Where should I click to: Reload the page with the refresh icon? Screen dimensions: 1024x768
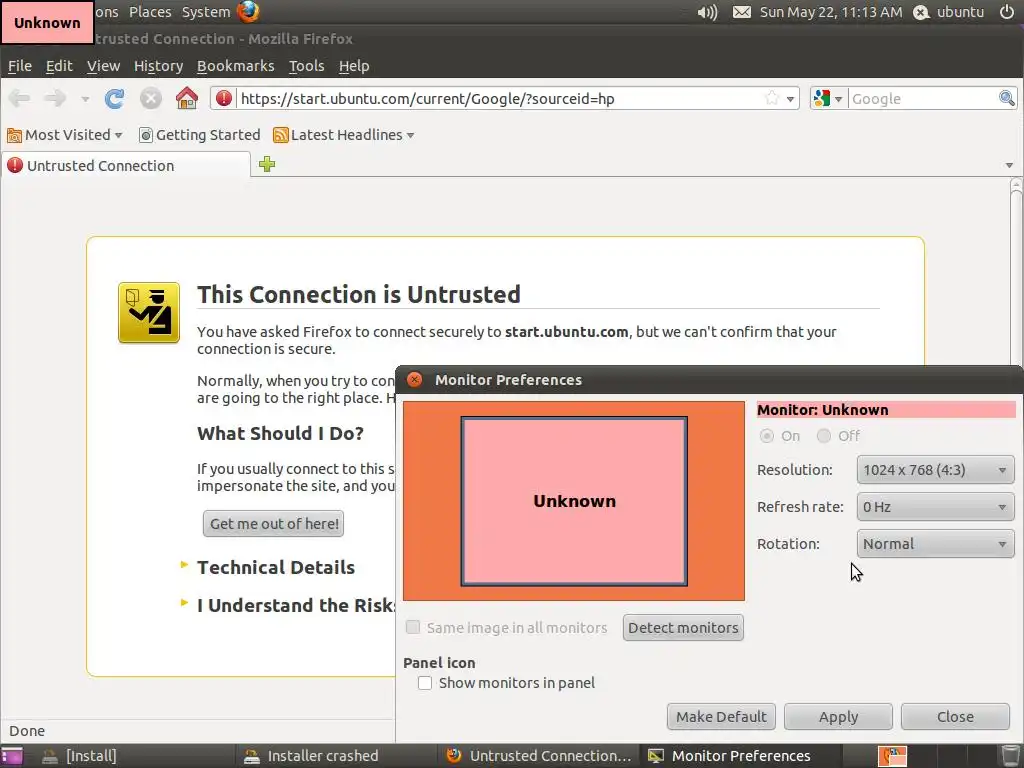(114, 99)
